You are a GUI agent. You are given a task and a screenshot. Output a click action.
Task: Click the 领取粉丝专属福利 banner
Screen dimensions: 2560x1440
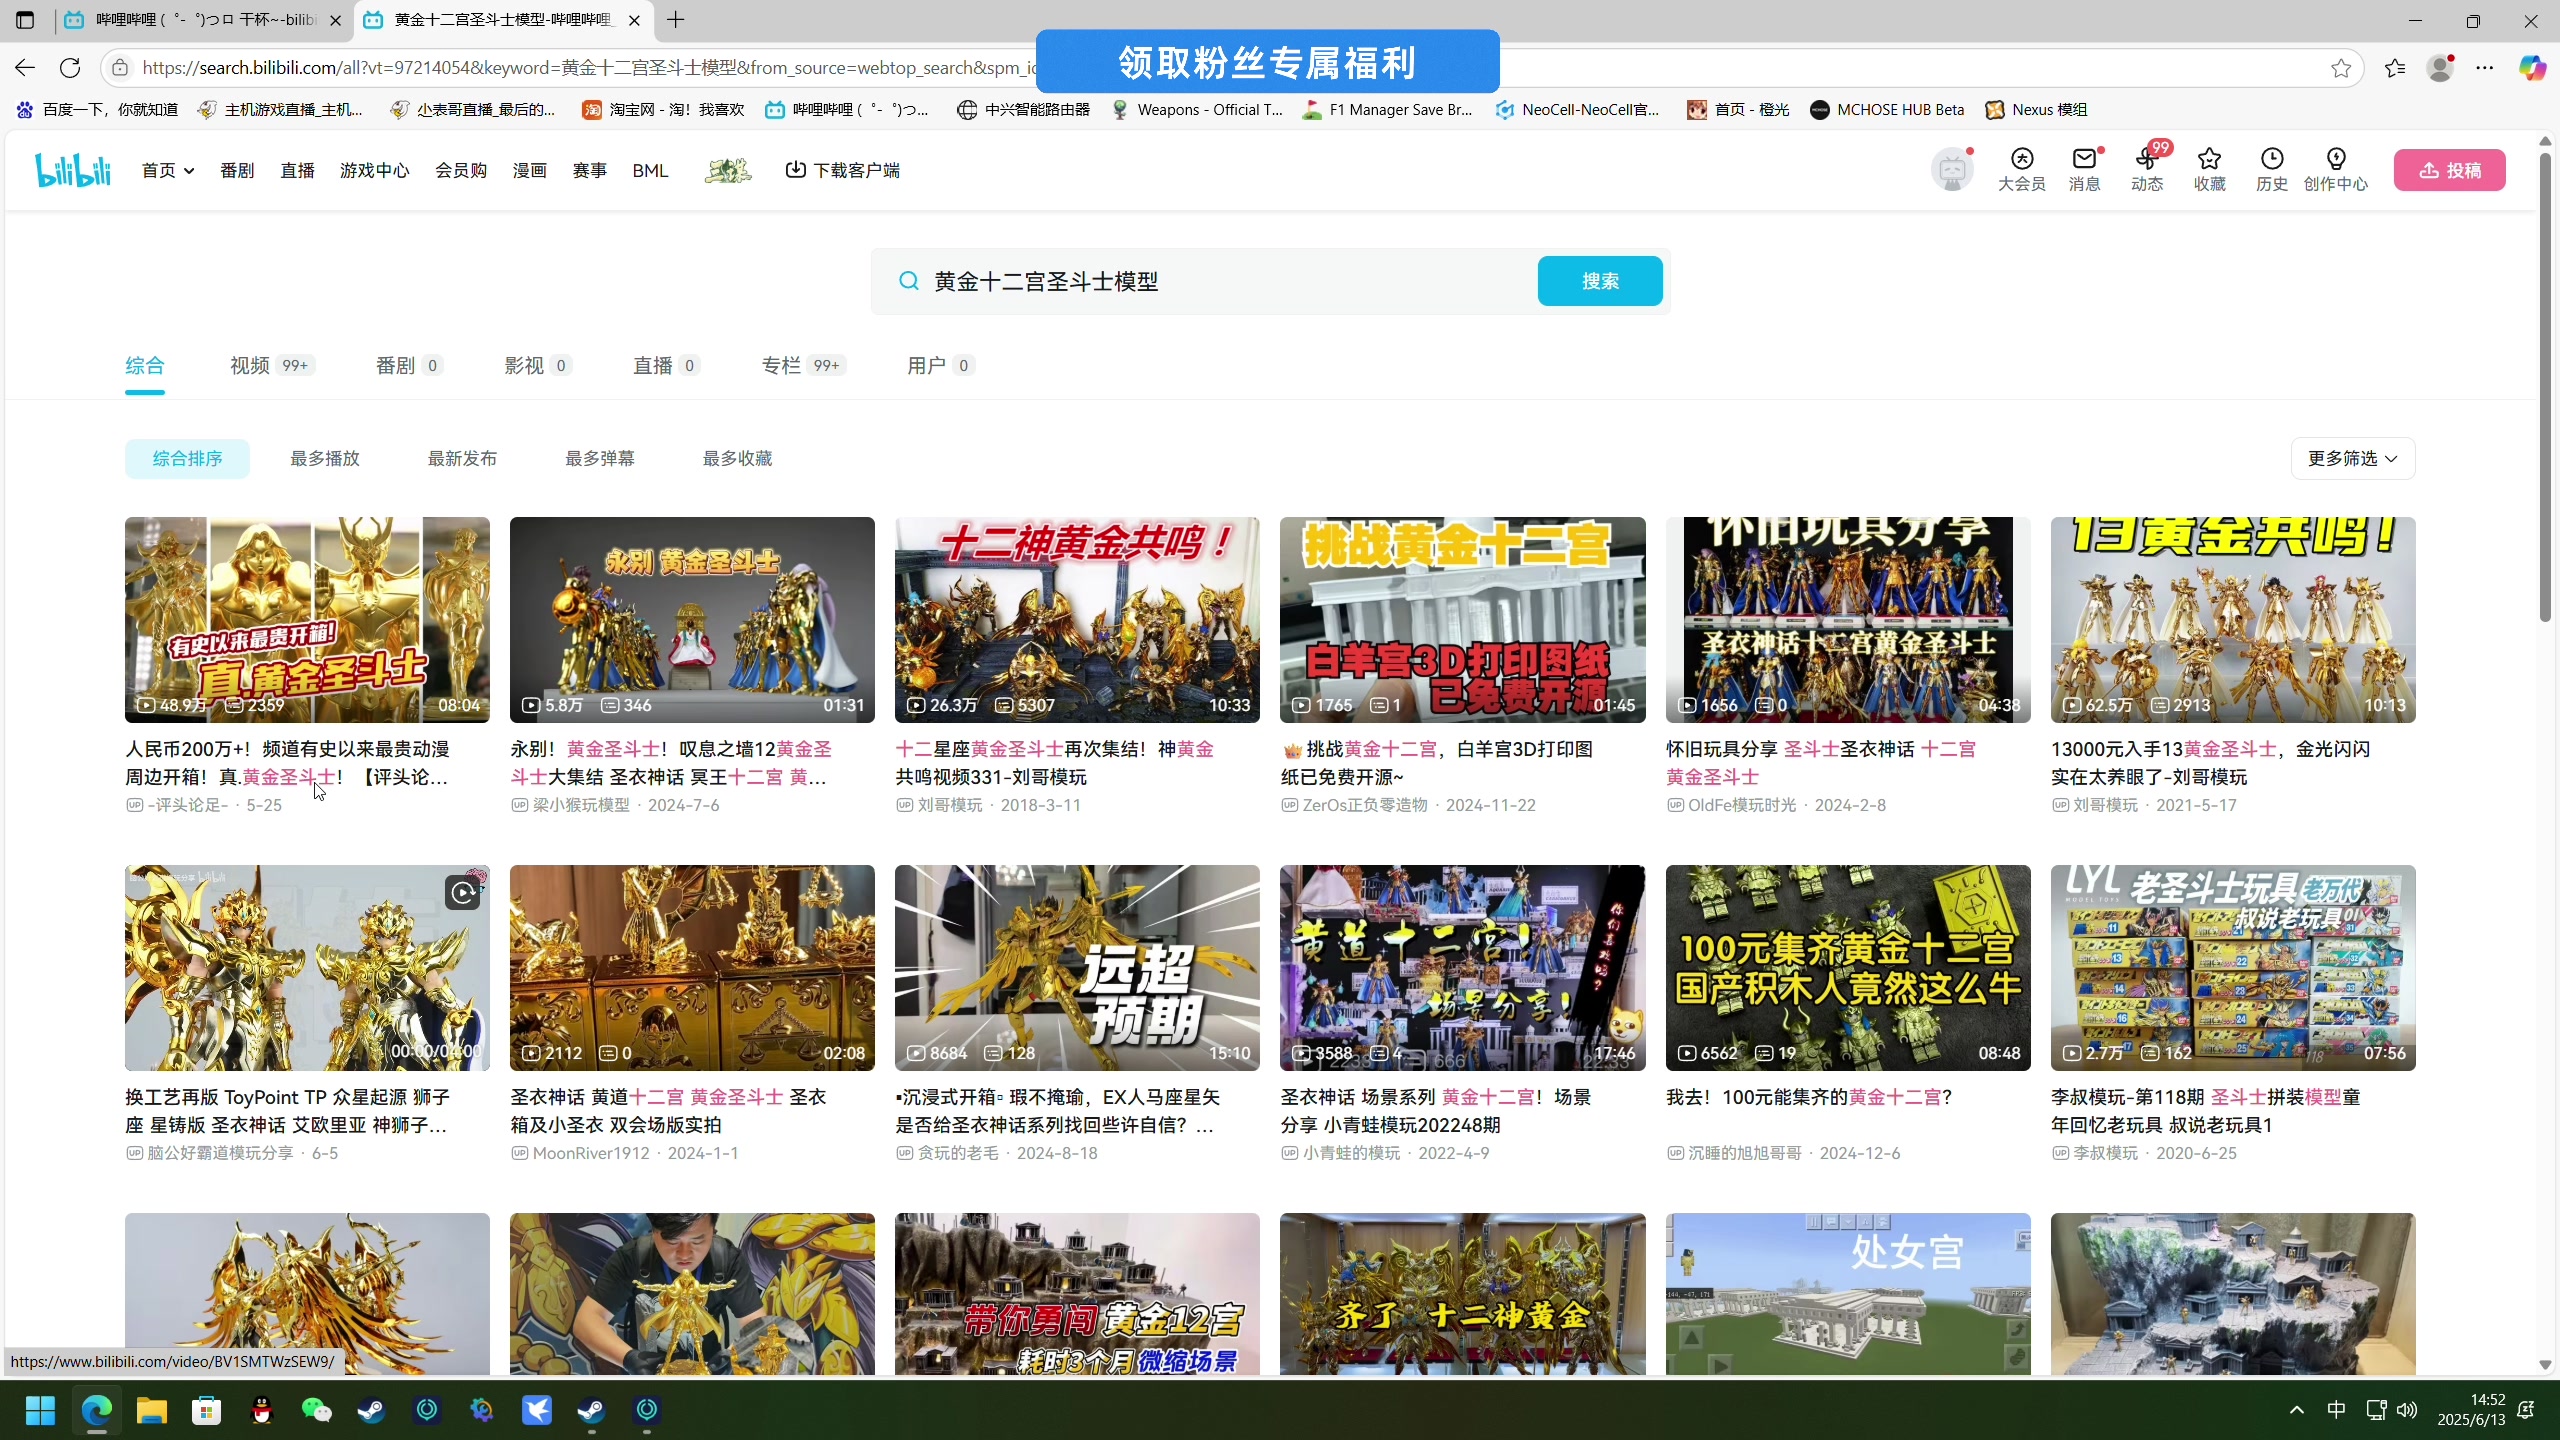[x=1267, y=62]
